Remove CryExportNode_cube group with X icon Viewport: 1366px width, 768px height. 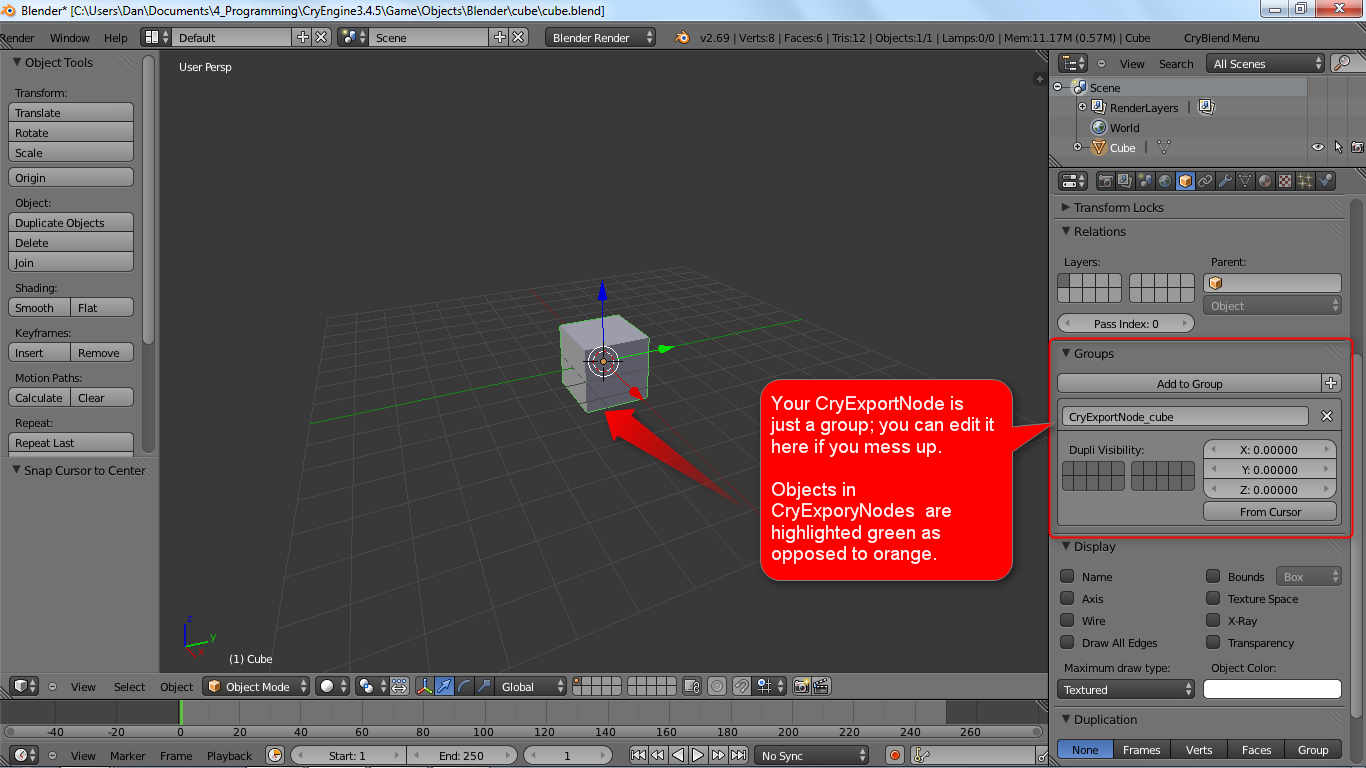click(x=1327, y=416)
